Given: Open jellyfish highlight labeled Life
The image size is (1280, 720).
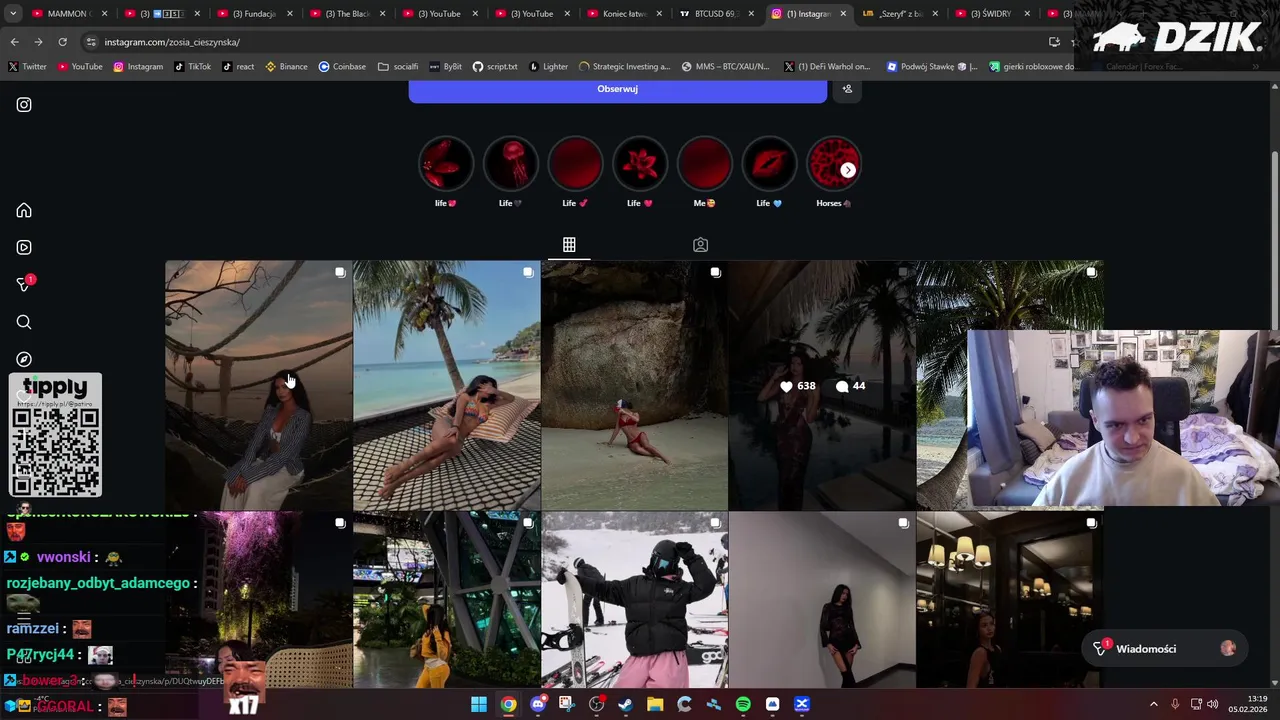Looking at the screenshot, I should [511, 172].
